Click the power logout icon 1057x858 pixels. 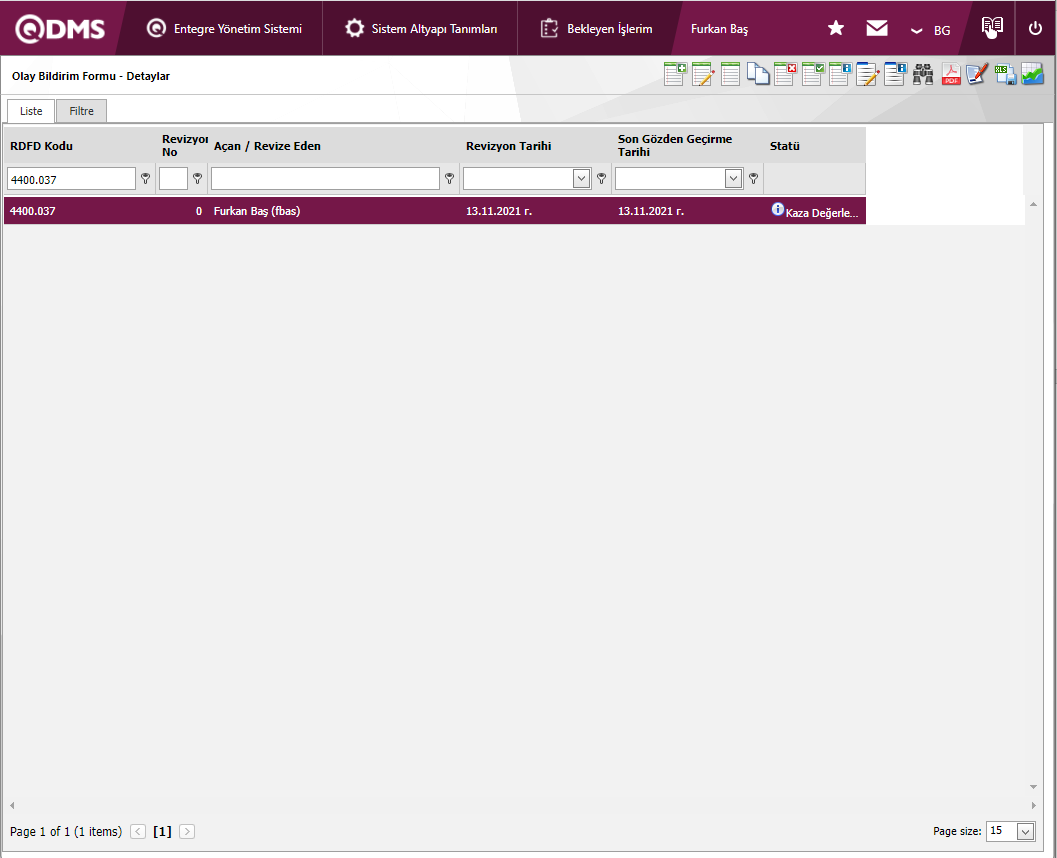coord(1035,28)
